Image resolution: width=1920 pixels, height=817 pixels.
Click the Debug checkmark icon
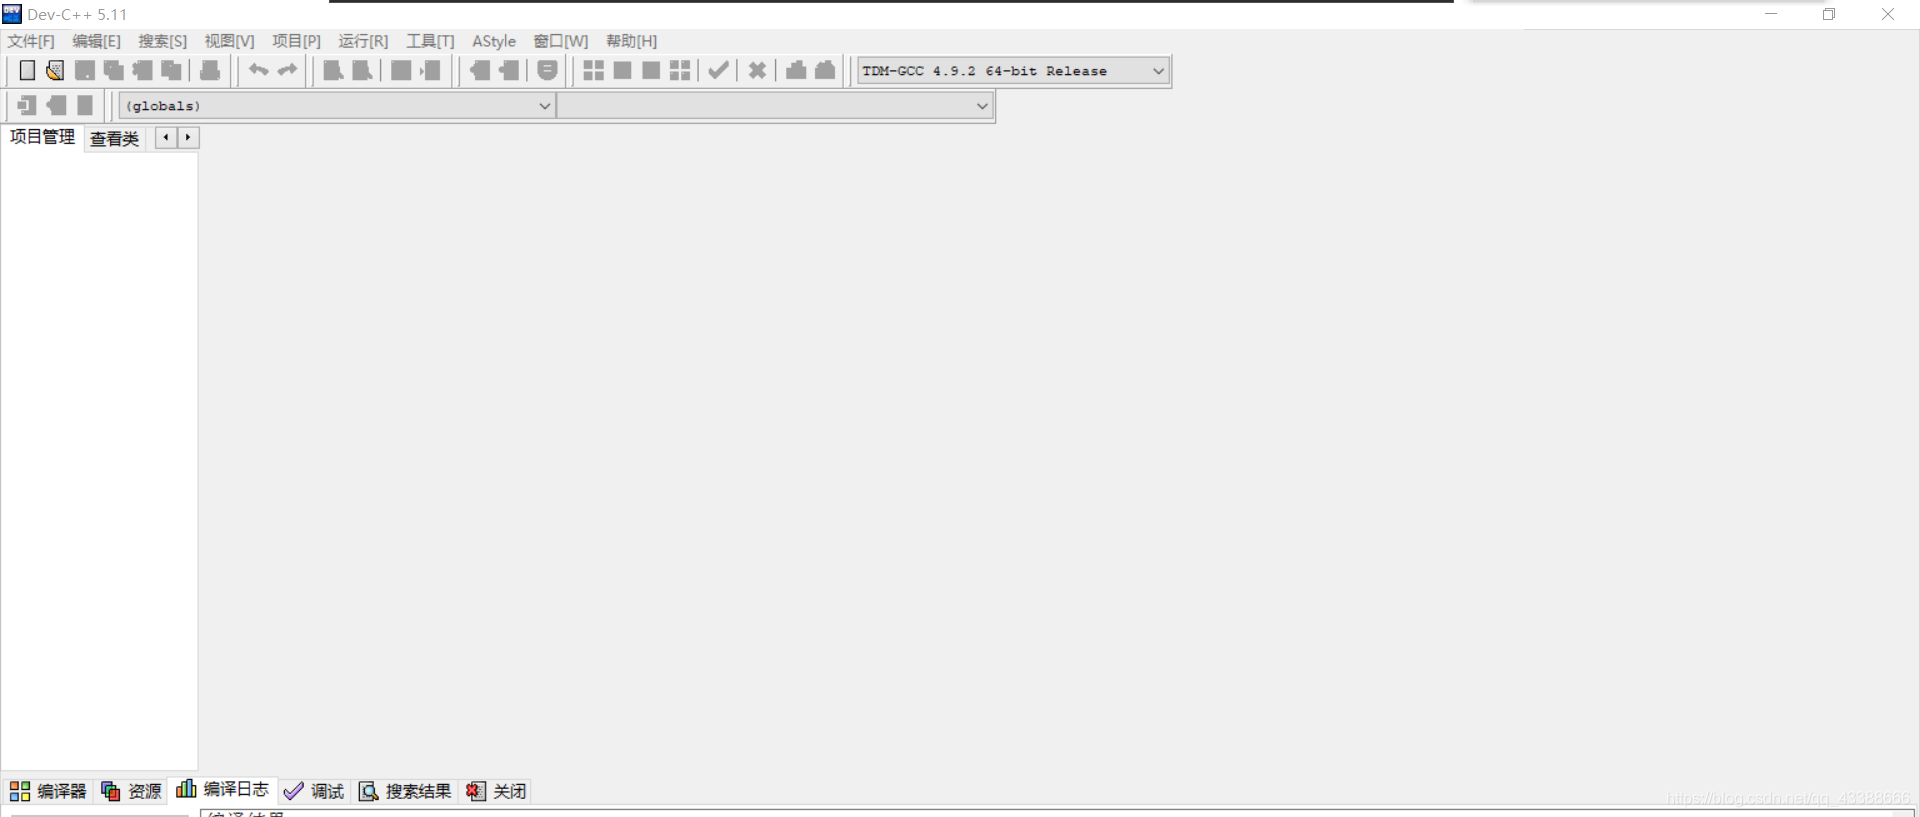(718, 70)
